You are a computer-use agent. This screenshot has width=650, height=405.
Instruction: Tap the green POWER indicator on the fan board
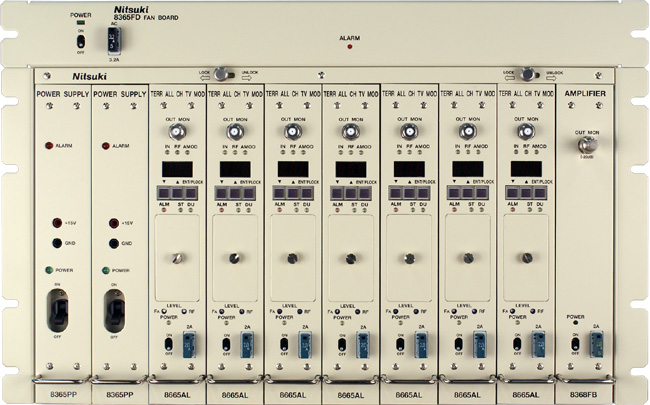coord(81,22)
